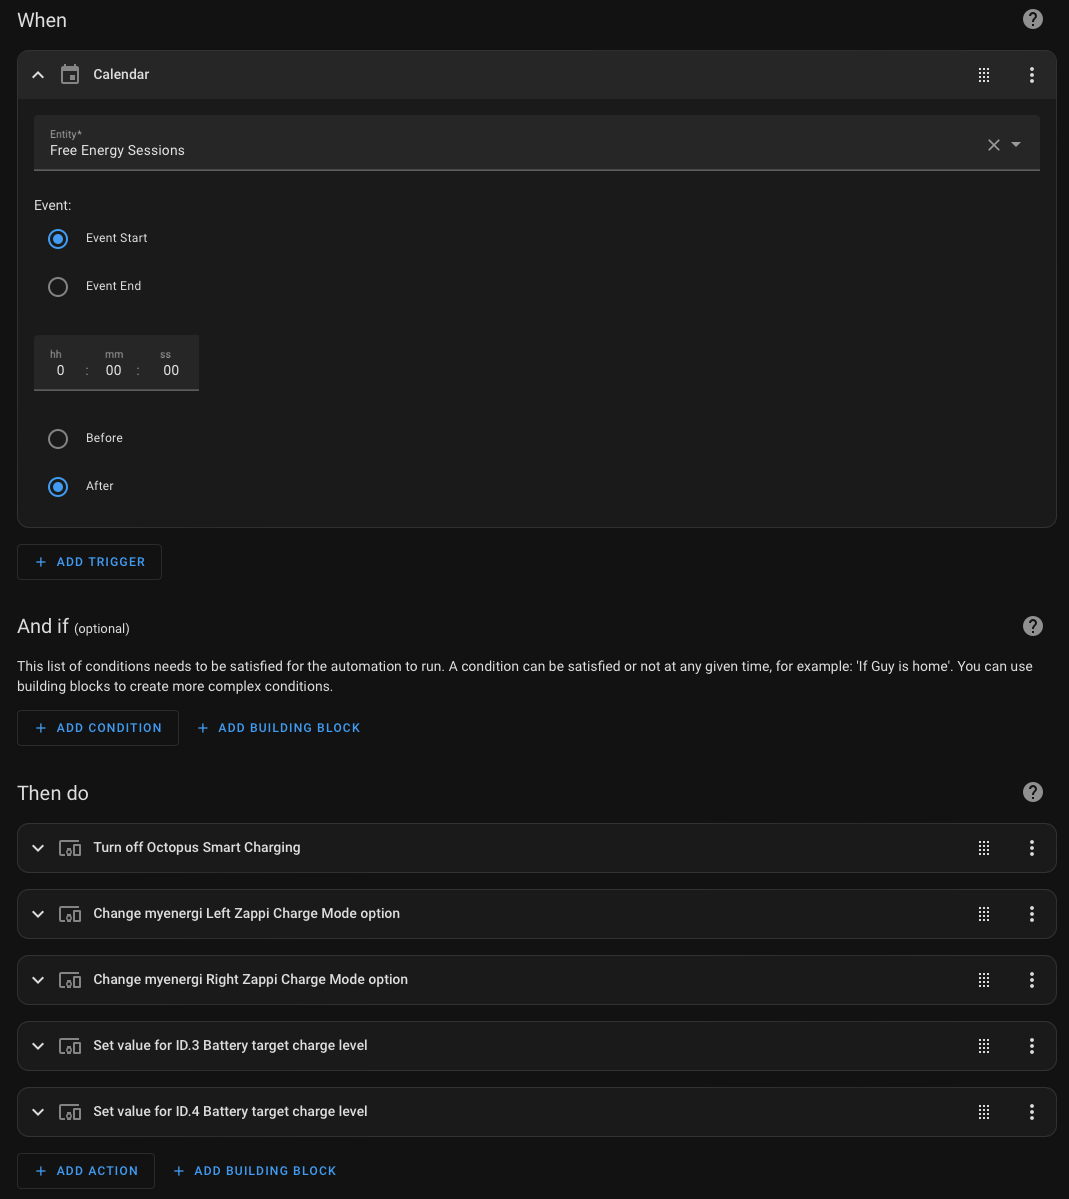The width and height of the screenshot is (1069, 1199).
Task: Add a building block under Then do
Action: 255,1171
